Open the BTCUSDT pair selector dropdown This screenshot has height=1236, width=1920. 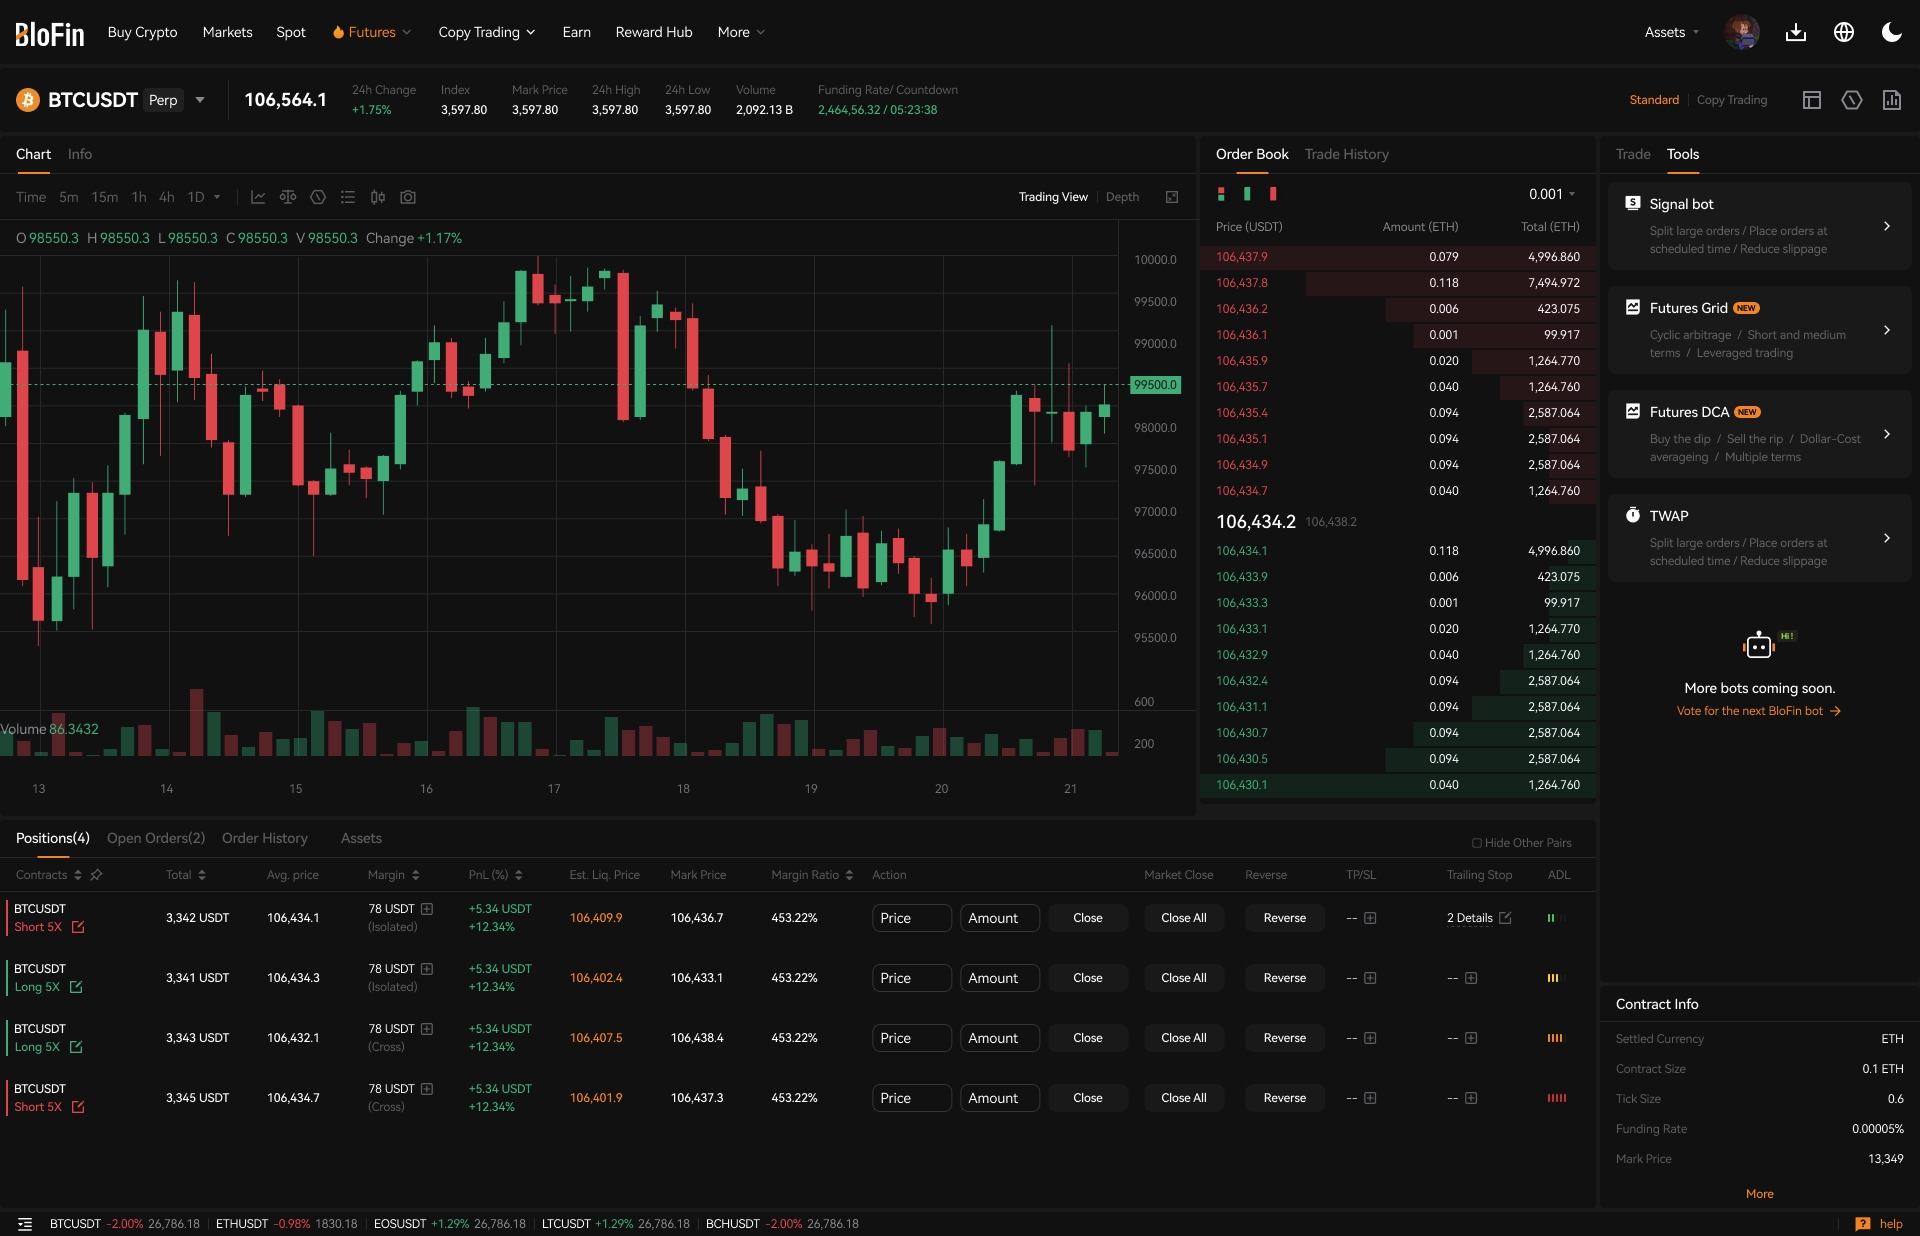click(199, 100)
